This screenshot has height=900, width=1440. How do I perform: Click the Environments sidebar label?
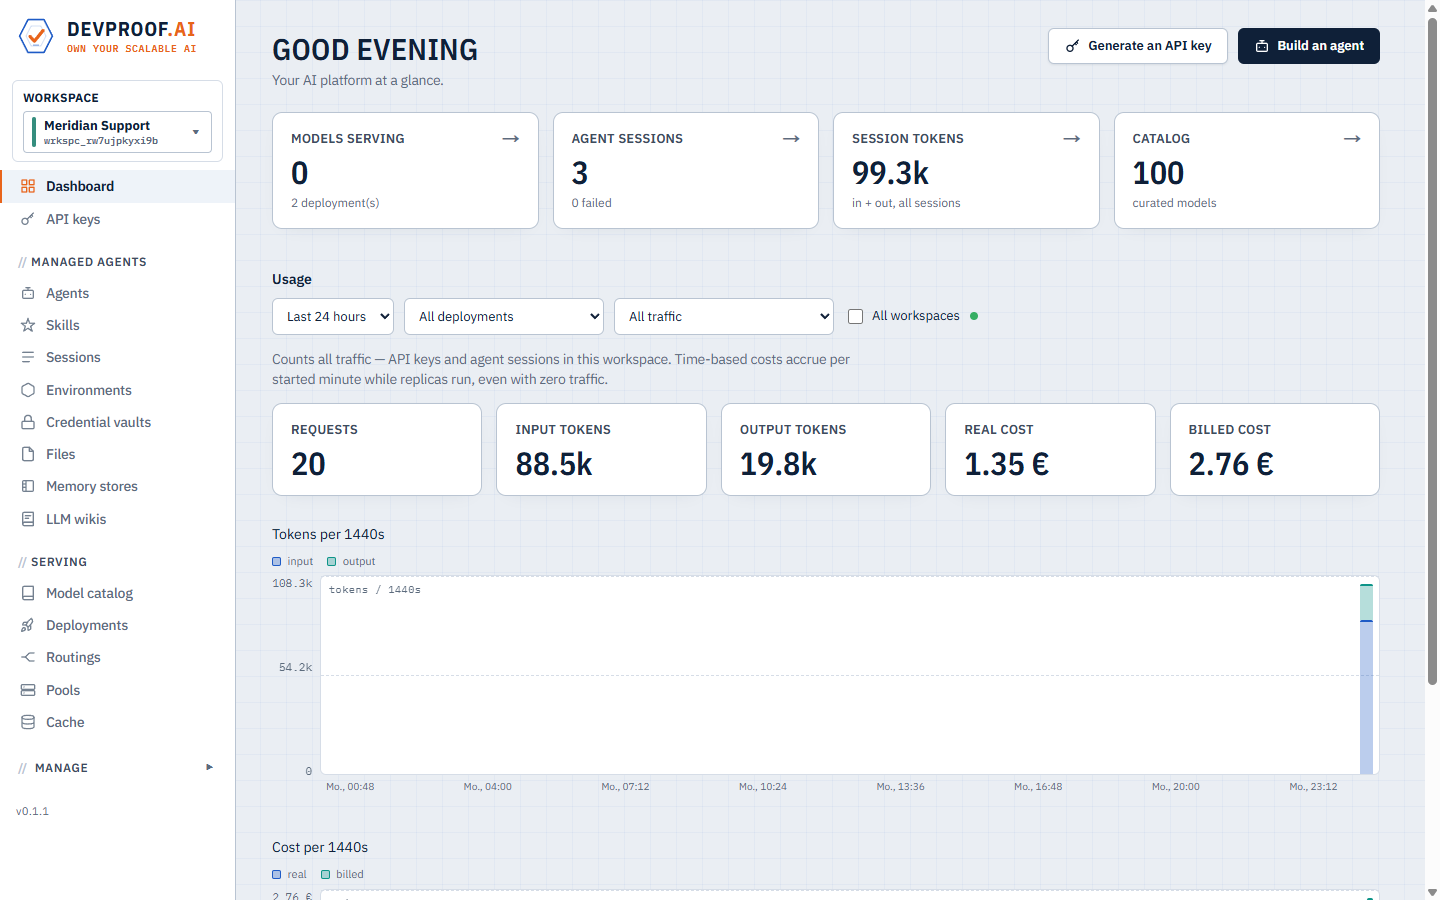89,390
